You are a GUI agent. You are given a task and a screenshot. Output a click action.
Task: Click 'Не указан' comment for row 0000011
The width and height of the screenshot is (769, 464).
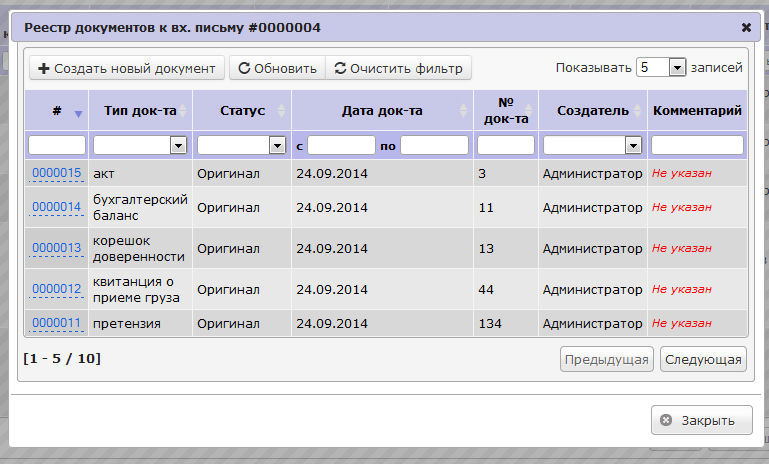(x=682, y=323)
